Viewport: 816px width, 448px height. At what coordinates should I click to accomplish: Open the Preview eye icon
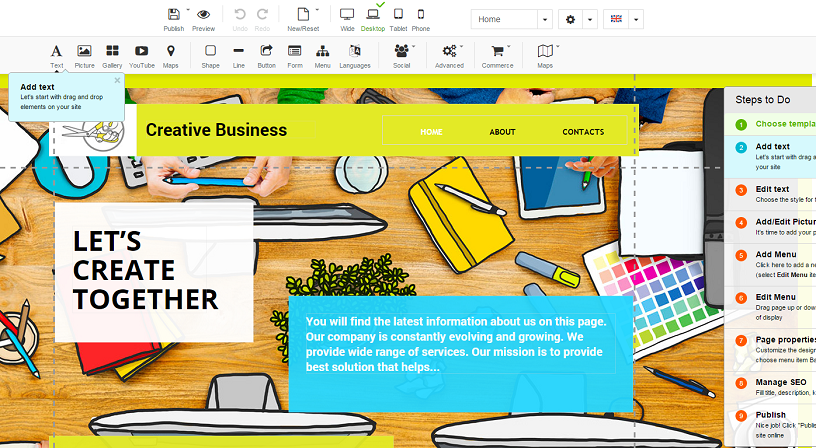(x=203, y=15)
